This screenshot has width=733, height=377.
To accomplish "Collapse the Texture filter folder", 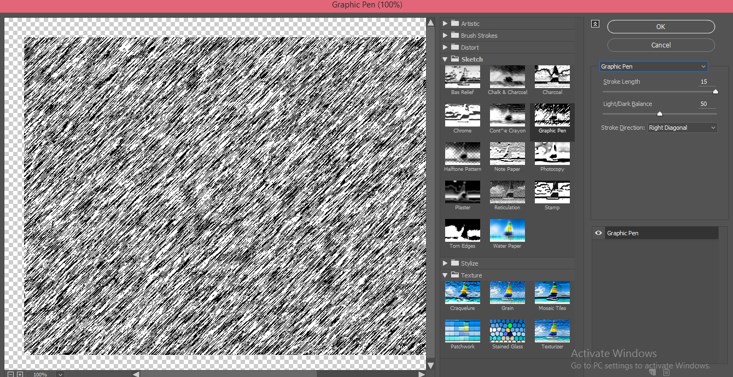I will (x=445, y=276).
